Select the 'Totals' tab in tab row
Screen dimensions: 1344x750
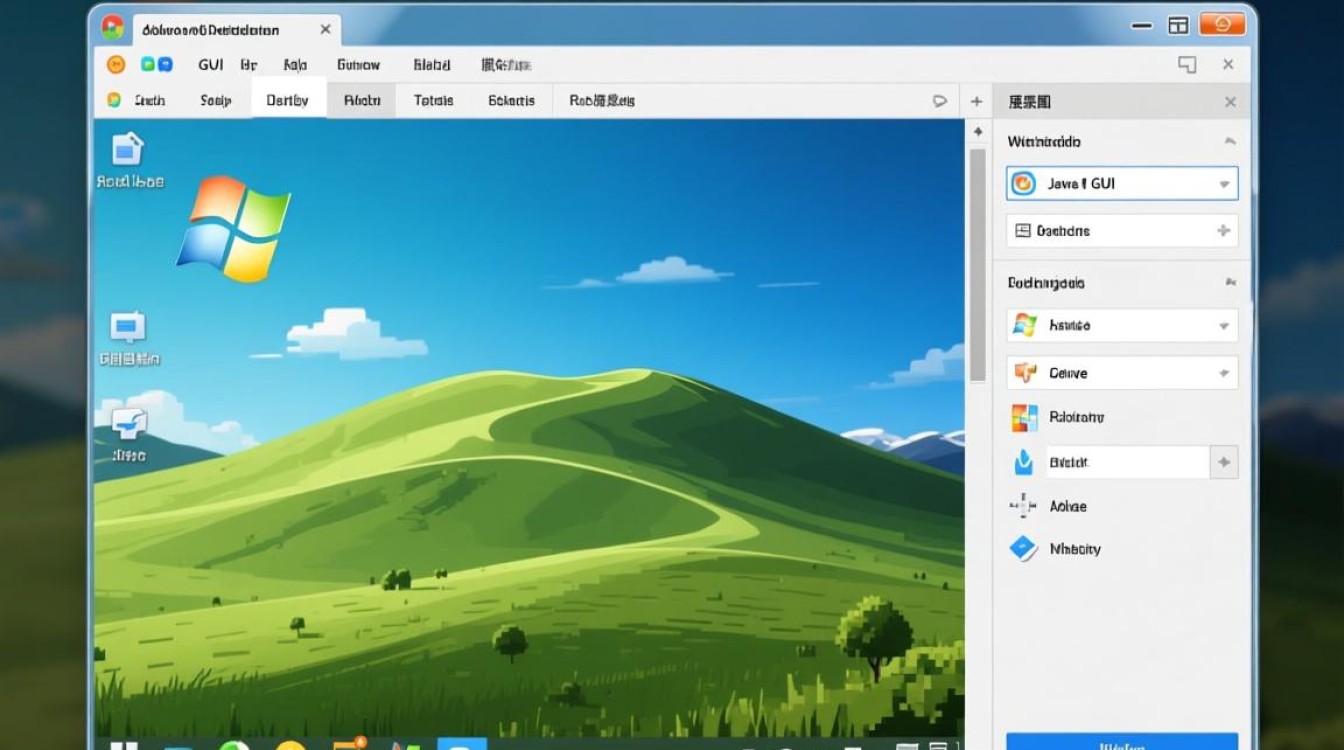click(433, 101)
